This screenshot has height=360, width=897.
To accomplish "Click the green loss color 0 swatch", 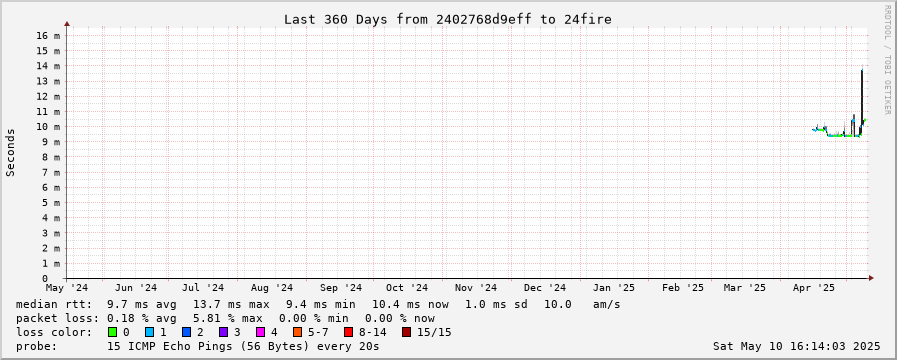I will point(112,332).
